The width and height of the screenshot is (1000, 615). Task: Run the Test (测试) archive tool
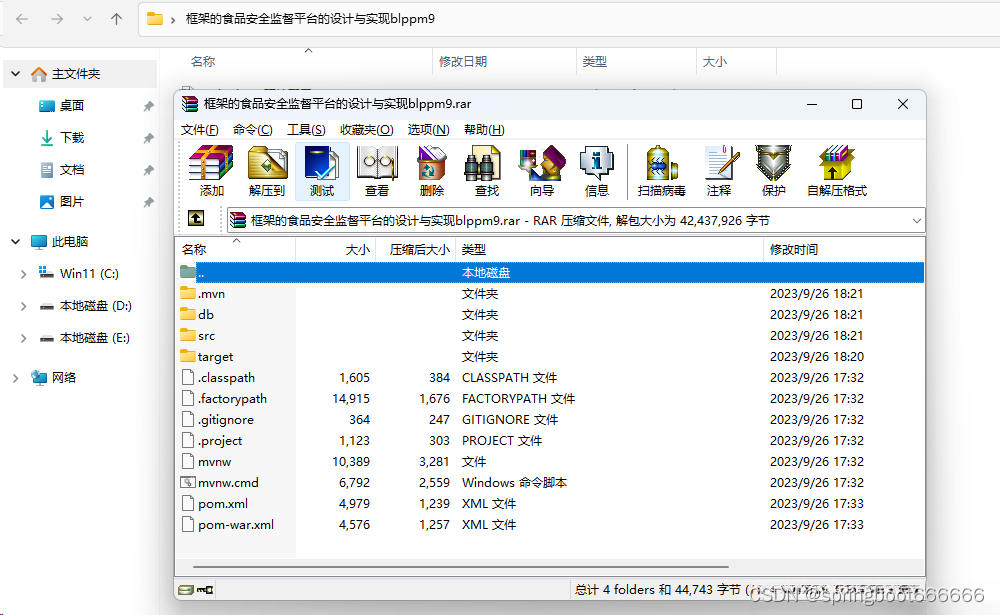322,170
